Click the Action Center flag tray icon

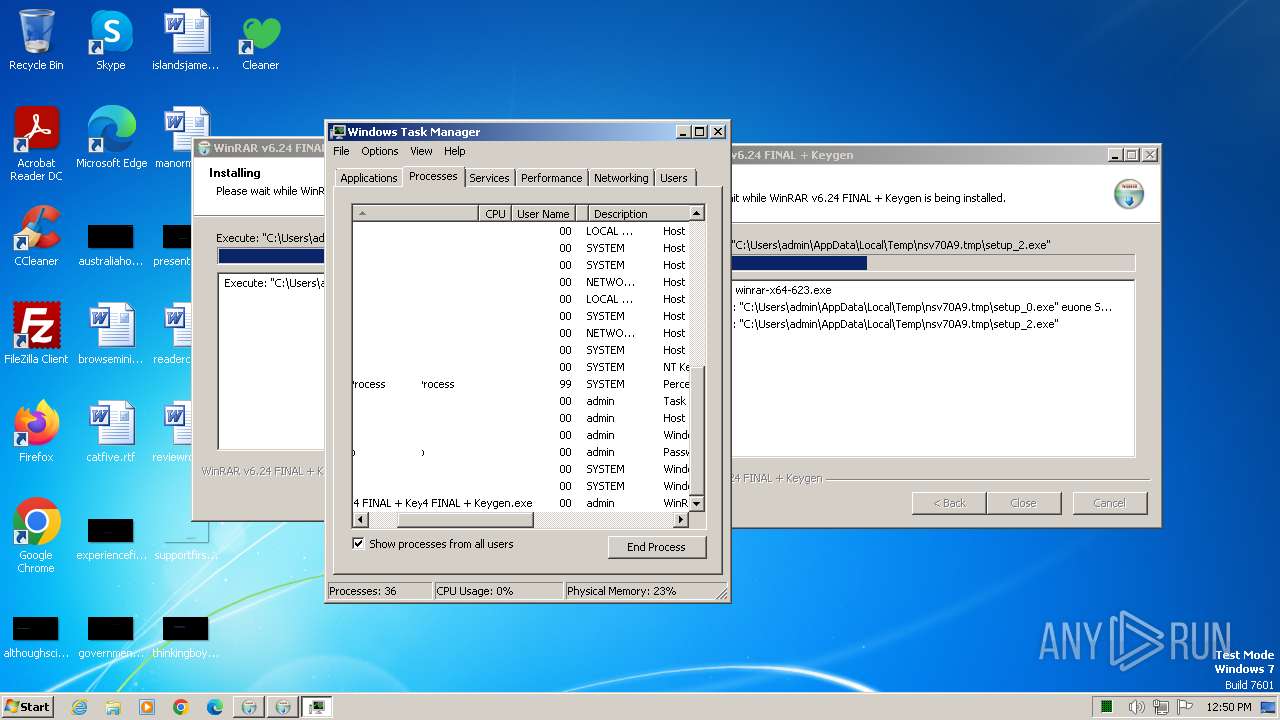tap(1184, 707)
